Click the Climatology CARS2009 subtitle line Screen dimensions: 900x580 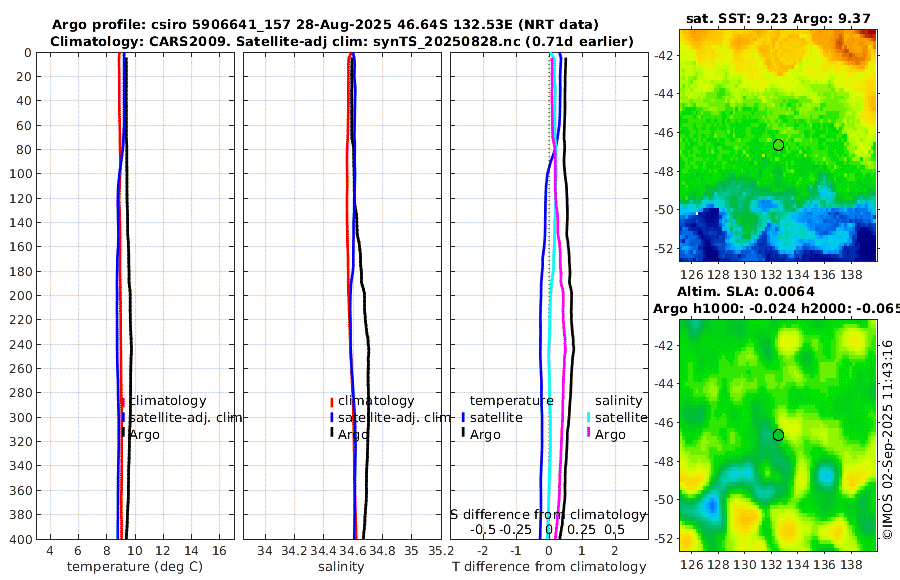pos(342,41)
